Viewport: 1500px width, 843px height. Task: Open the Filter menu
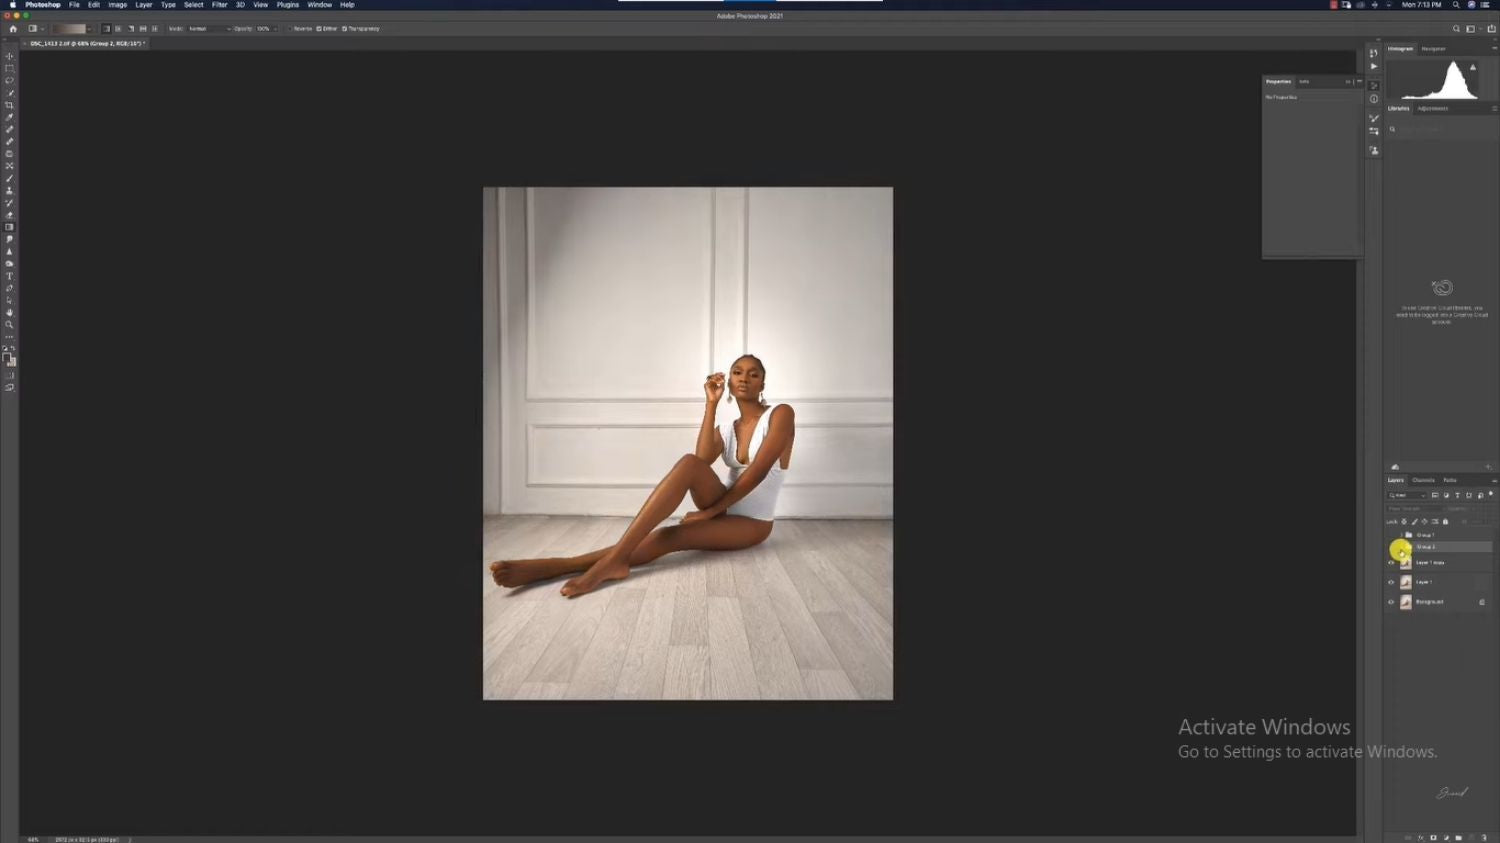[x=219, y=4]
